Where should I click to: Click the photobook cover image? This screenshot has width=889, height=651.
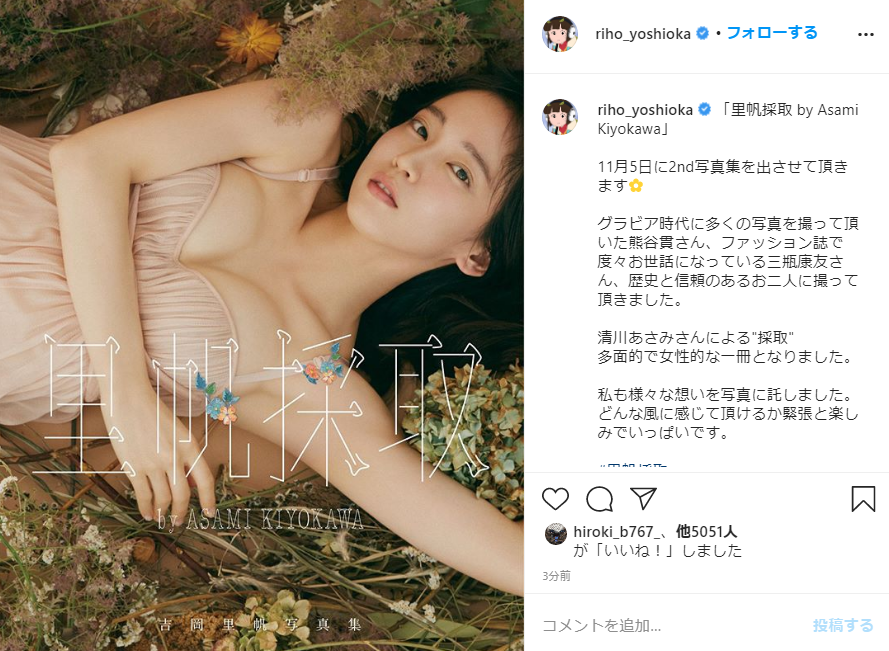262,326
